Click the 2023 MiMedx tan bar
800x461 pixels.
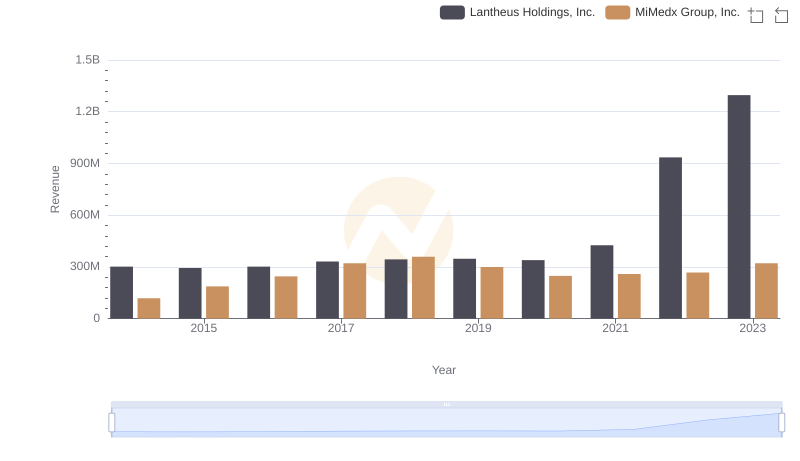tap(766, 291)
